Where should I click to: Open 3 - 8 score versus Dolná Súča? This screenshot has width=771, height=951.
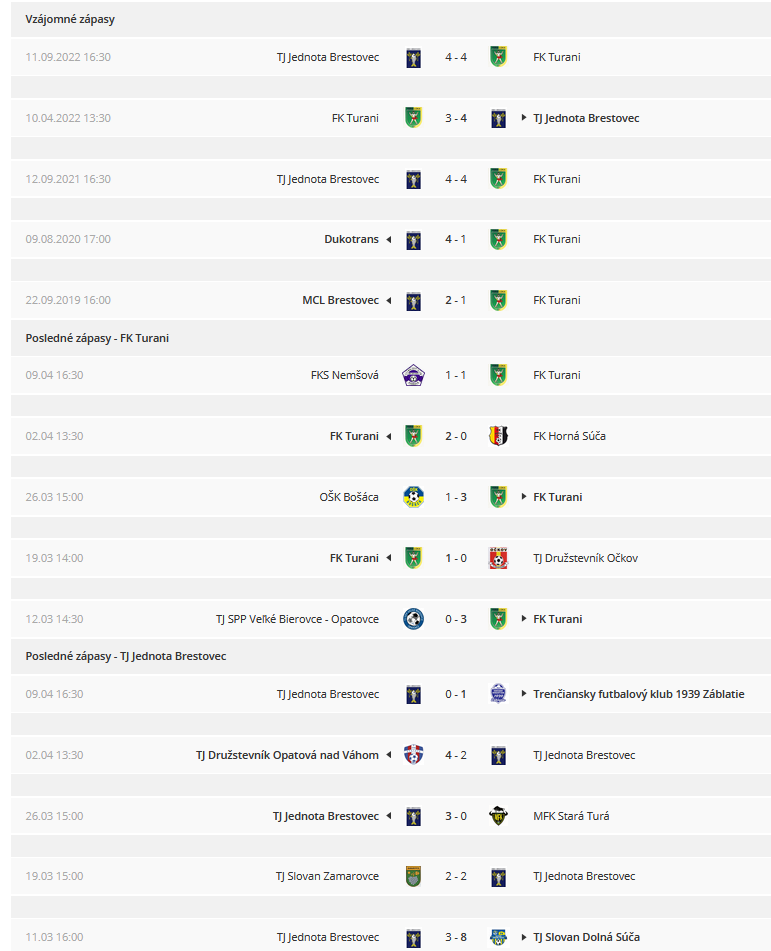(x=456, y=937)
